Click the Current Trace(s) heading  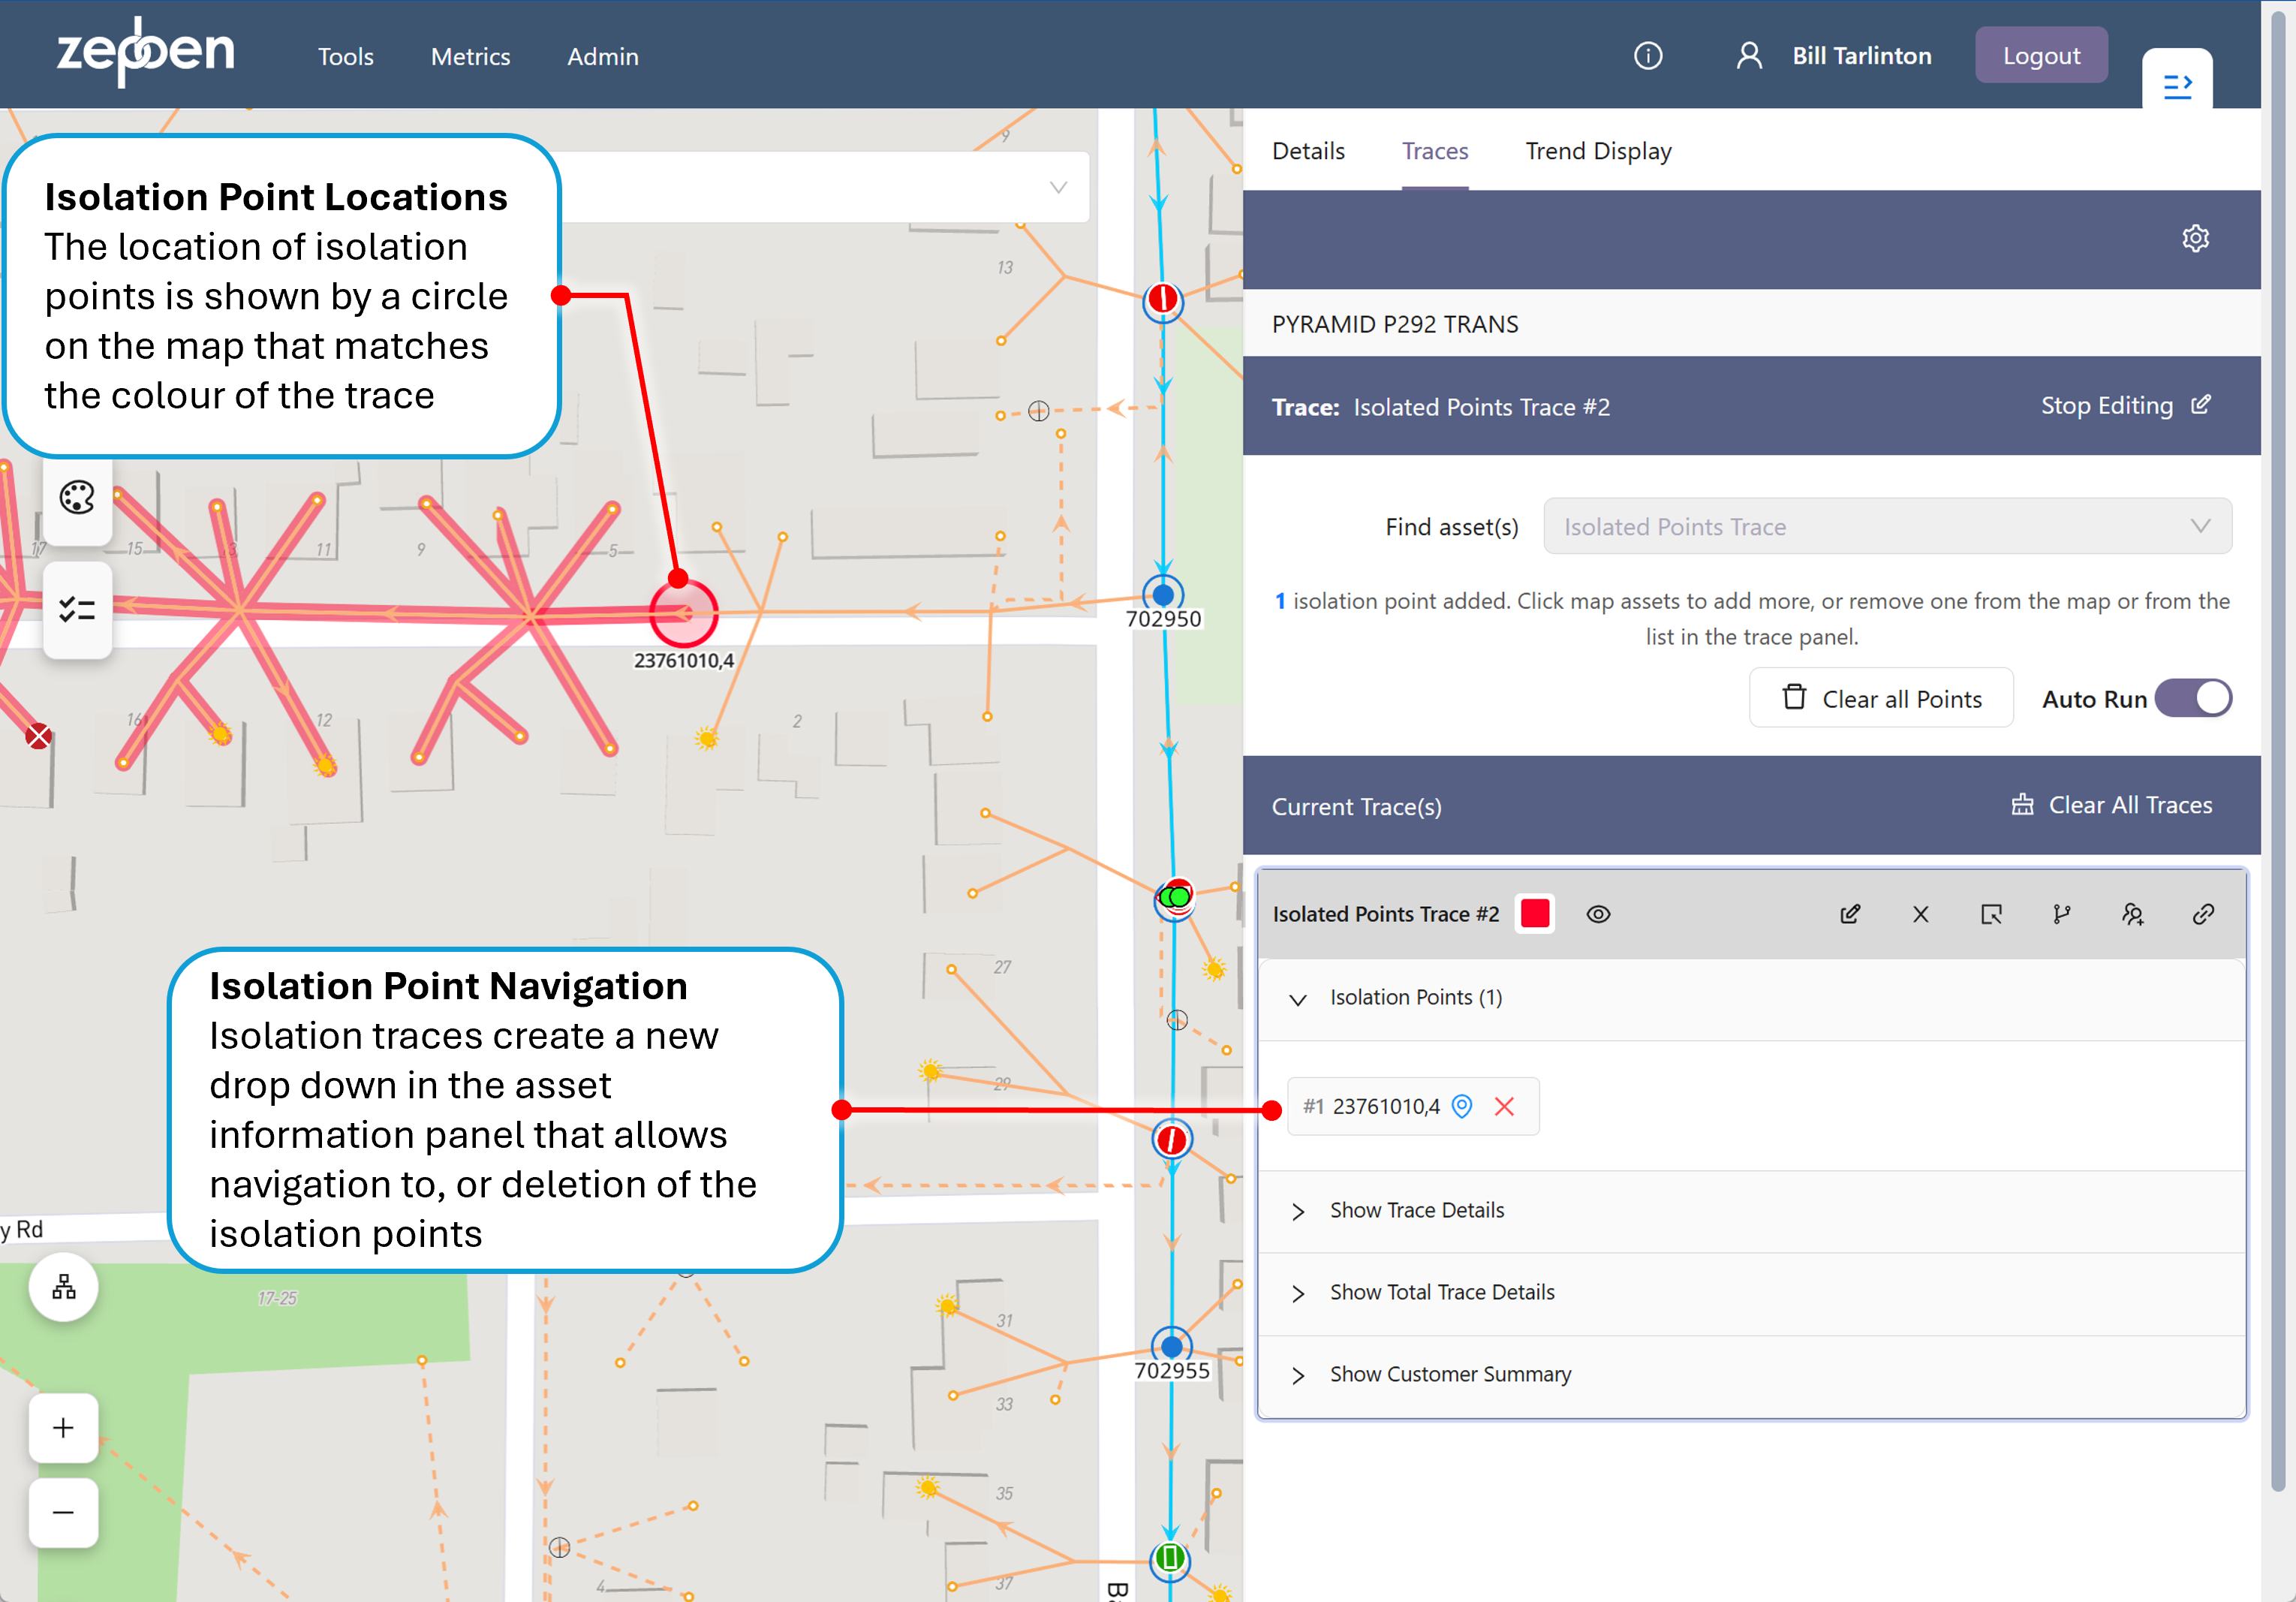coord(1356,807)
